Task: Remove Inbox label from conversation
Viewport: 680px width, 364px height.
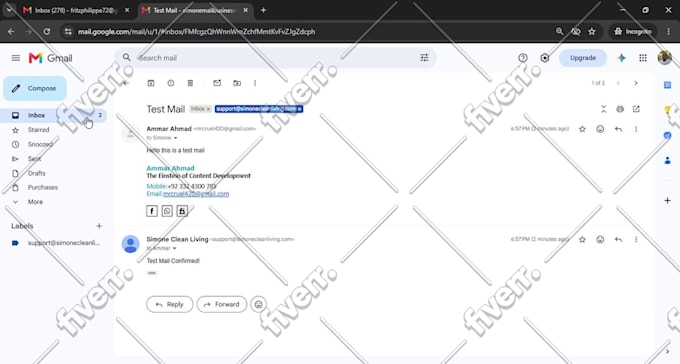Action: click(208, 109)
